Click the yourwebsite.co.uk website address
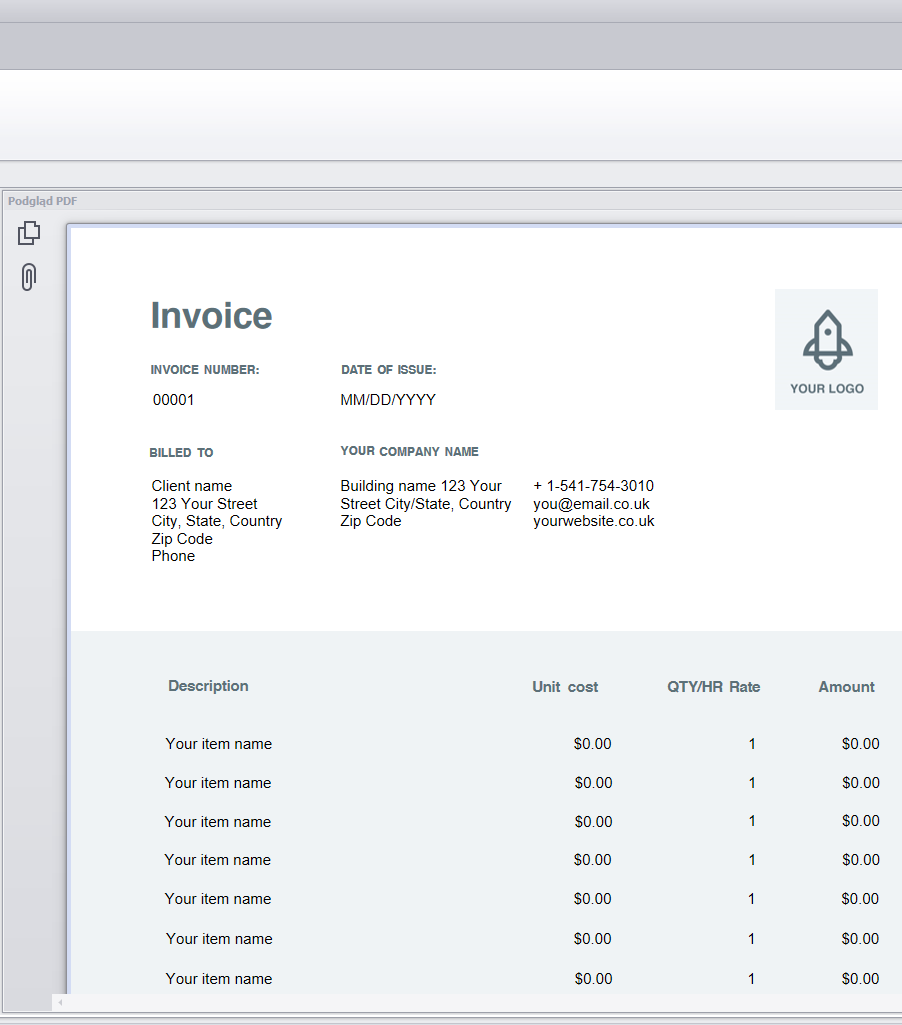 [x=594, y=521]
